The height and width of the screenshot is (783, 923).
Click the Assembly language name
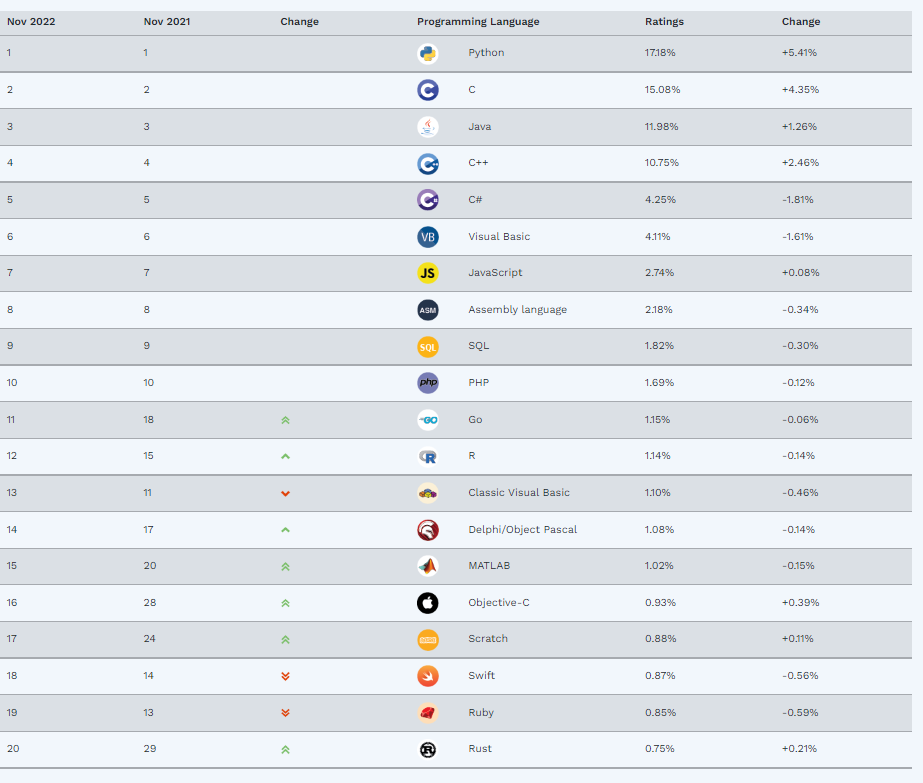point(517,310)
